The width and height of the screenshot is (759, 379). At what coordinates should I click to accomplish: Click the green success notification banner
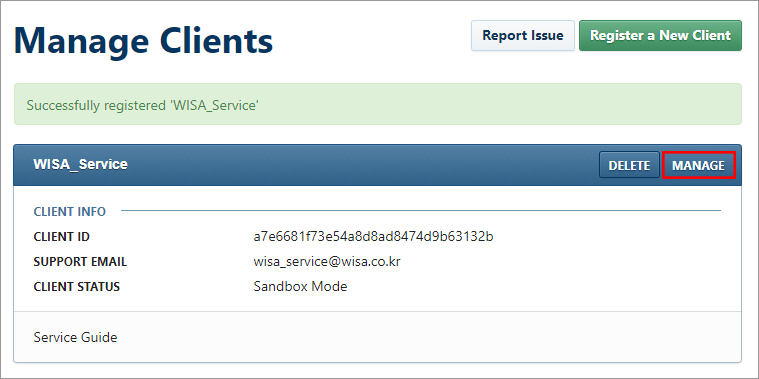tap(378, 104)
